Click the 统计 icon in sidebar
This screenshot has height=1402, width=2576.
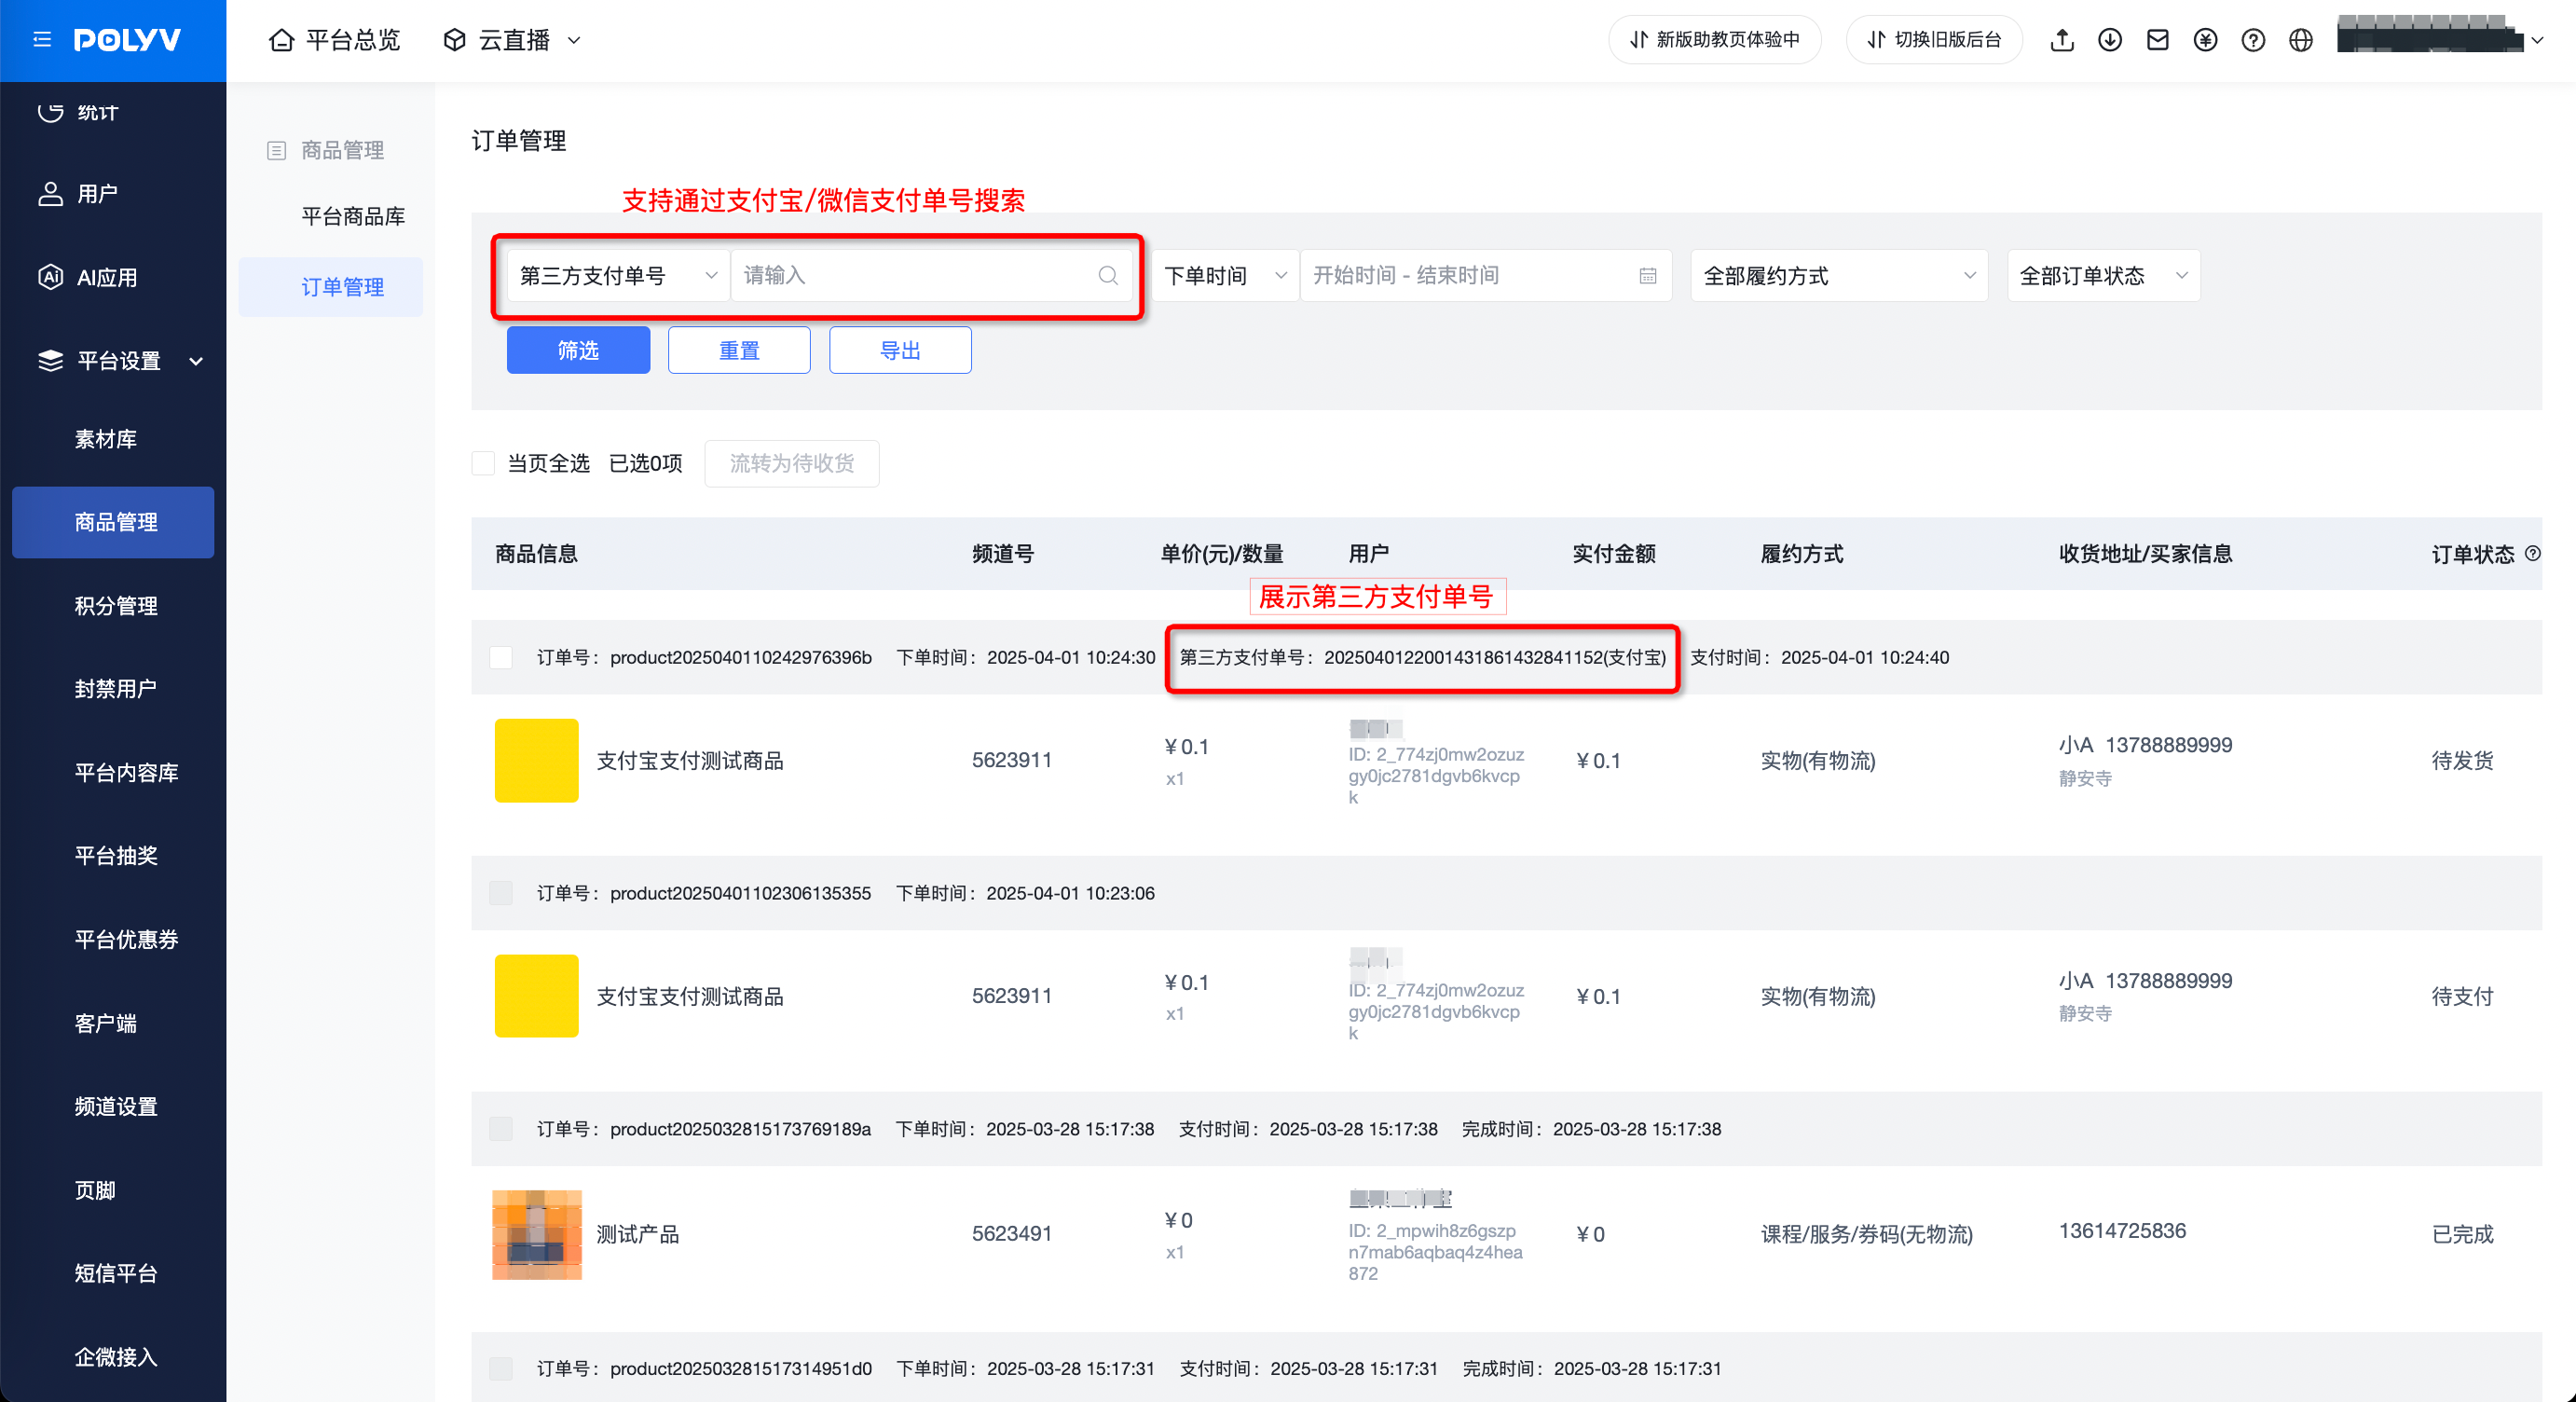(x=50, y=111)
